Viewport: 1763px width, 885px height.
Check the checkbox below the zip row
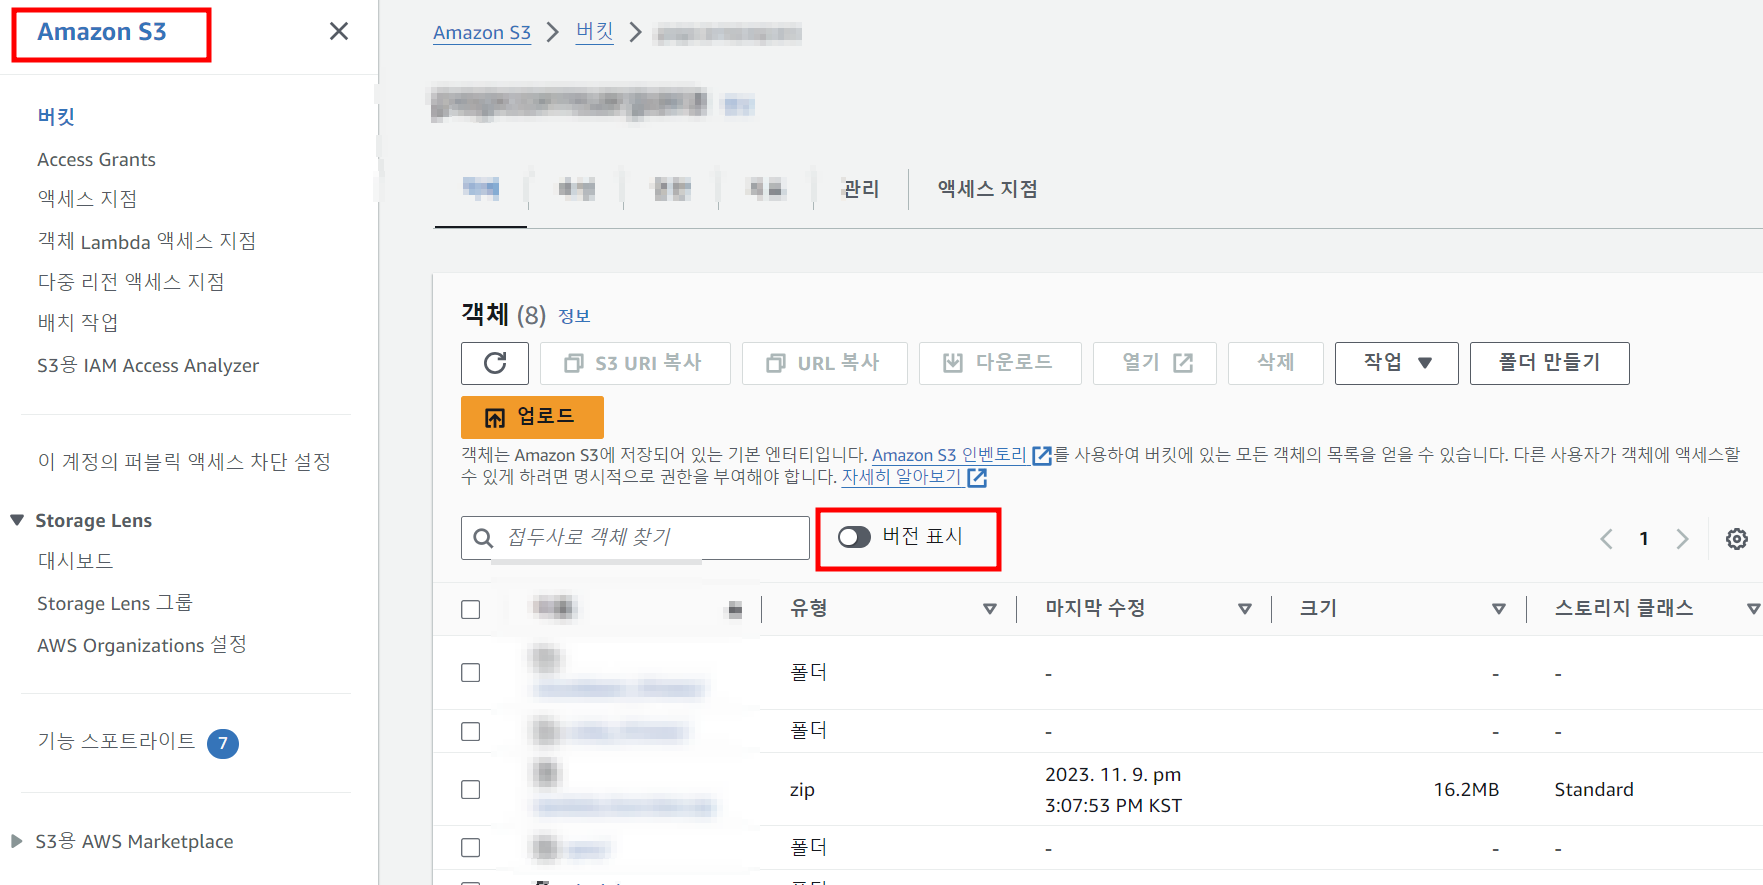(471, 848)
